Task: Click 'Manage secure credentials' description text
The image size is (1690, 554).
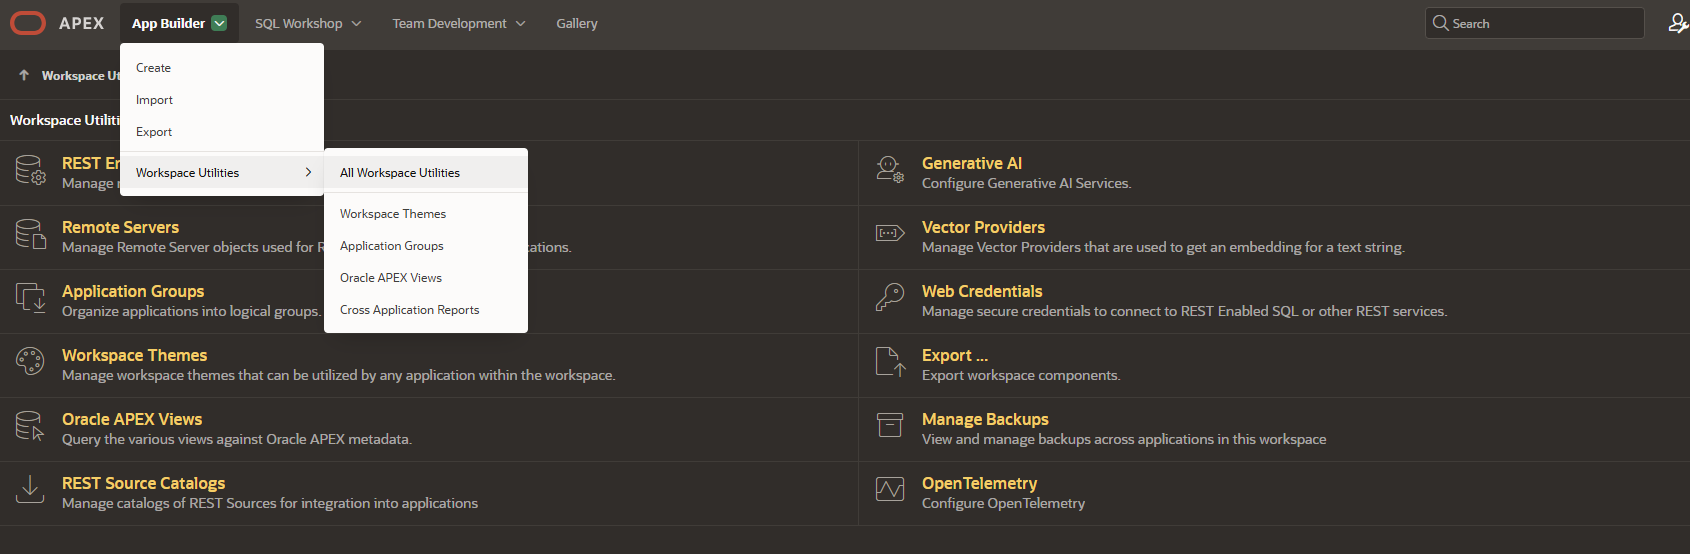Action: pyautogui.click(x=1184, y=311)
